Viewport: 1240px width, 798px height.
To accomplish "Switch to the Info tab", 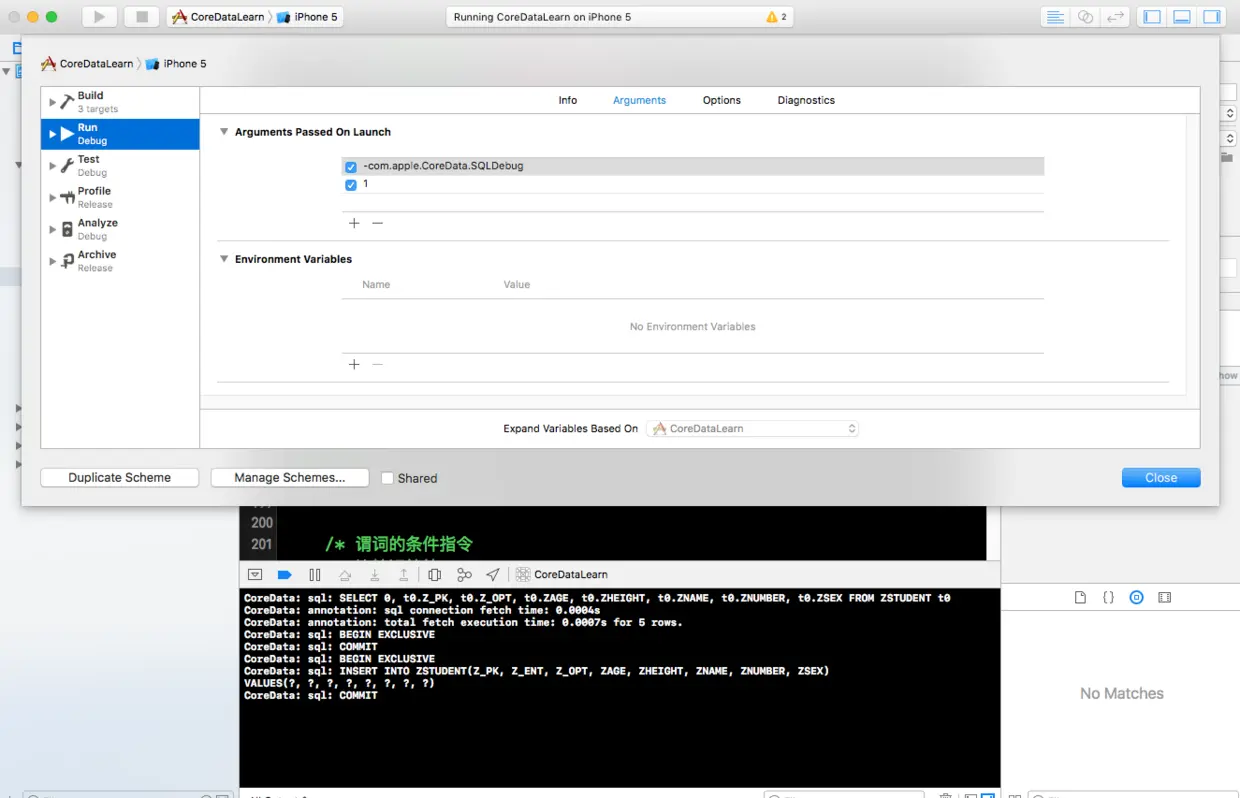I will click(x=568, y=100).
